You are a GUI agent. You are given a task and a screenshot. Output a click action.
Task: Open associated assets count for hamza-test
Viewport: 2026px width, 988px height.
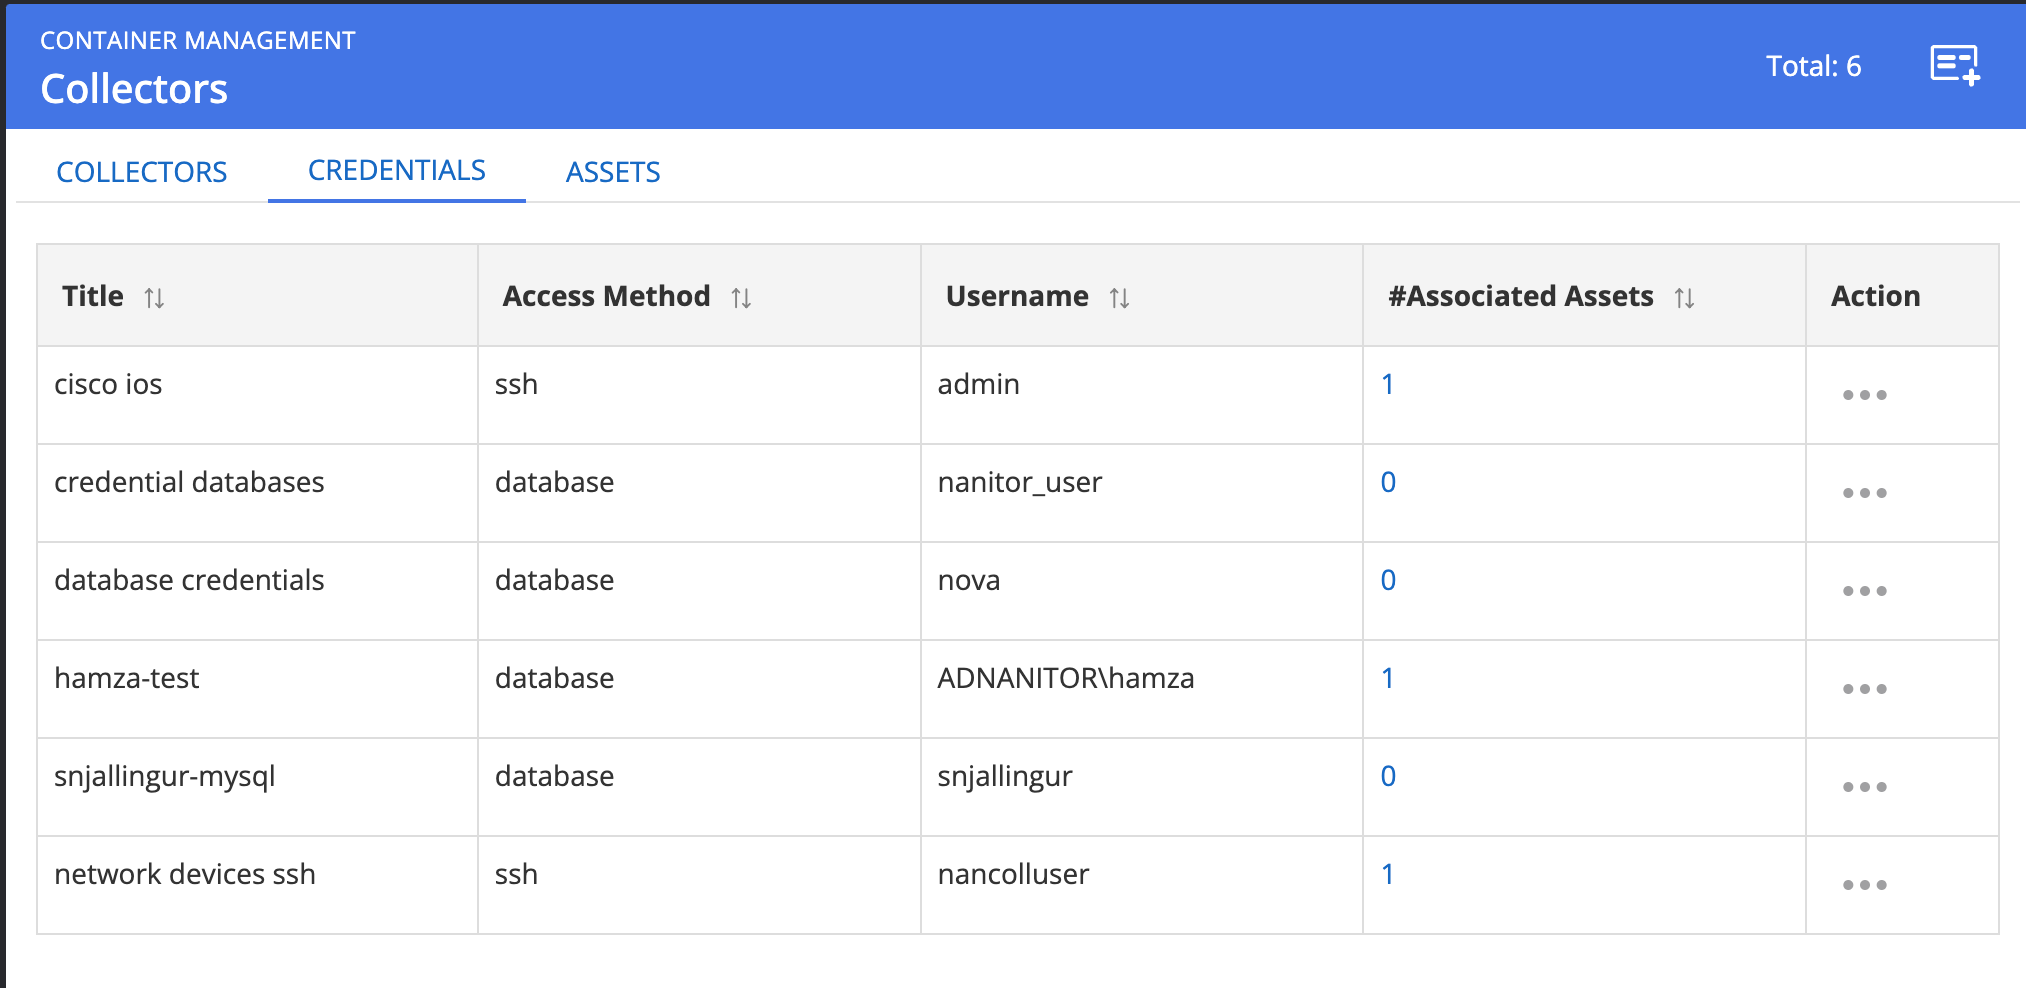click(1387, 678)
